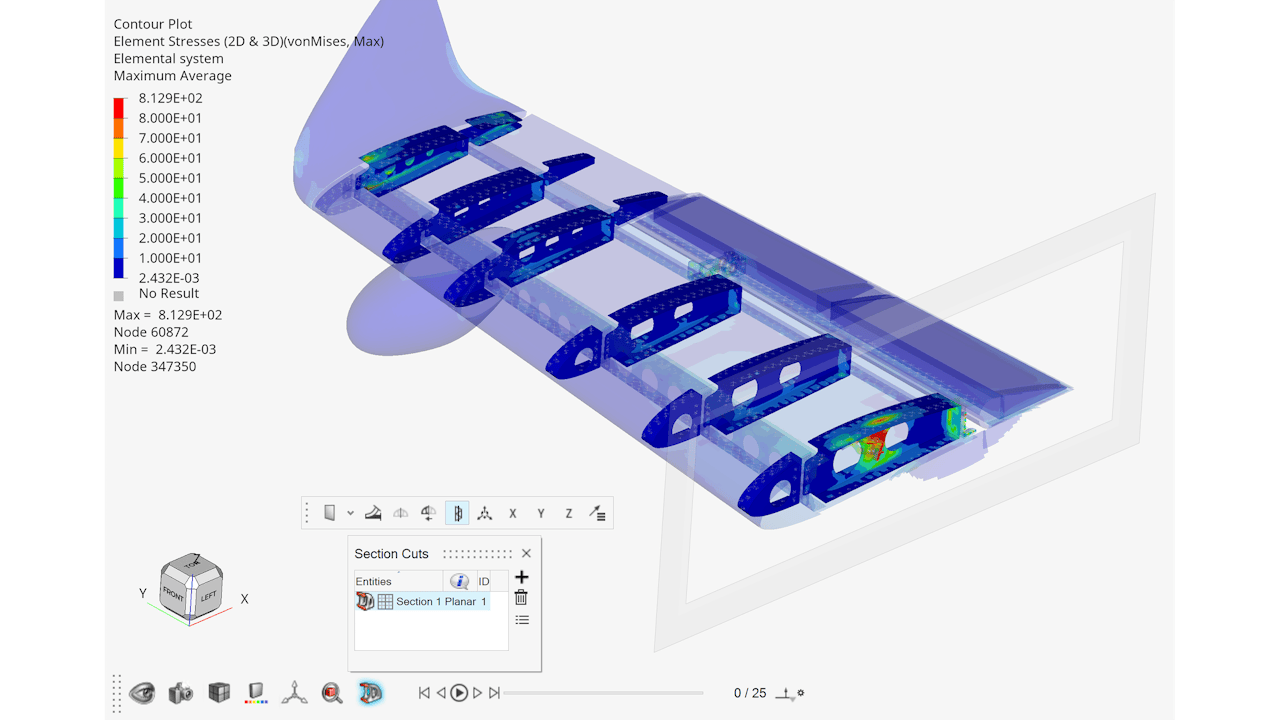
Task: Play the animation
Action: click(x=459, y=693)
